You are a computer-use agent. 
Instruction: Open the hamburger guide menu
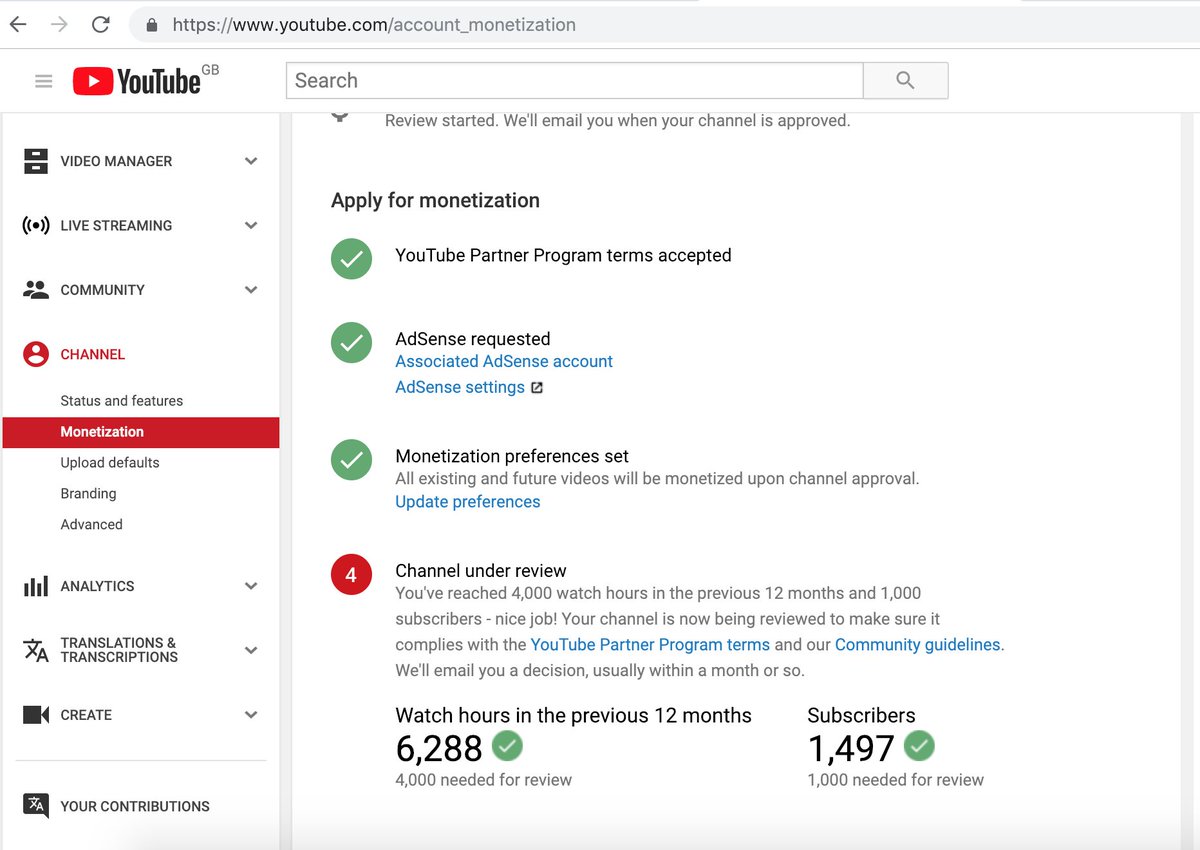click(x=43, y=81)
